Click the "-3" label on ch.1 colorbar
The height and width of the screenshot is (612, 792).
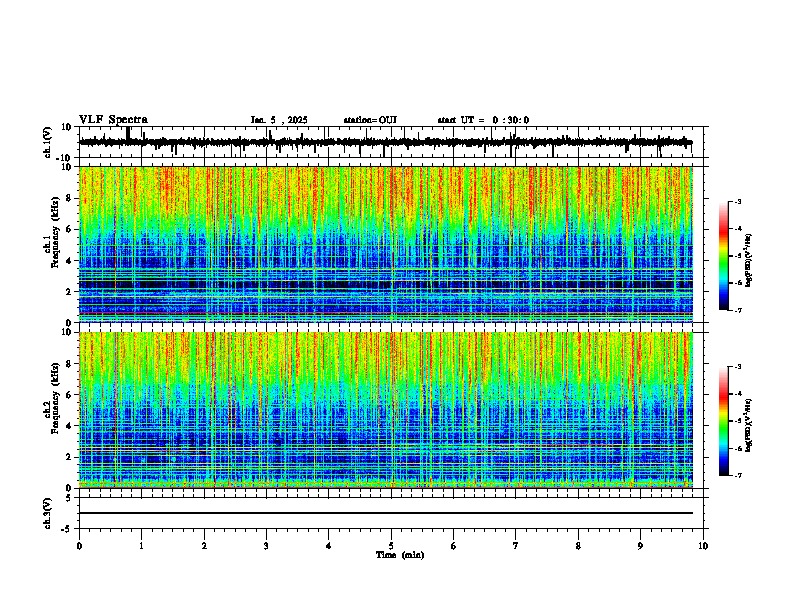pos(737,202)
